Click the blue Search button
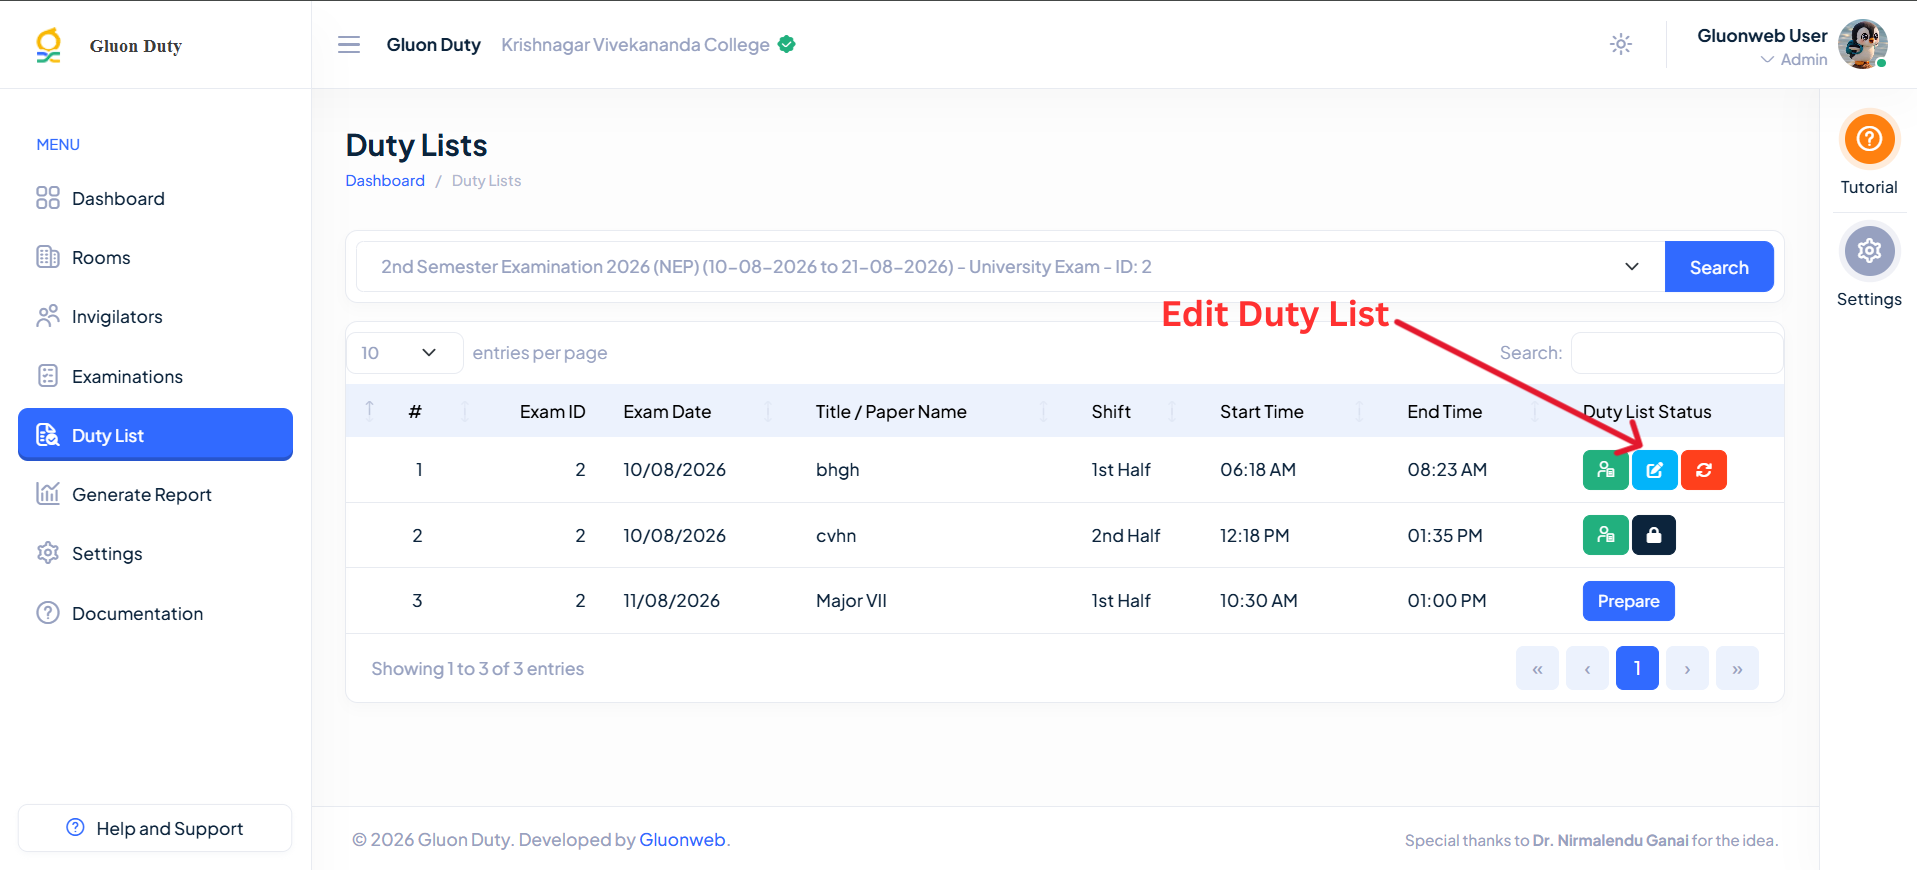1917x870 pixels. 1719,267
